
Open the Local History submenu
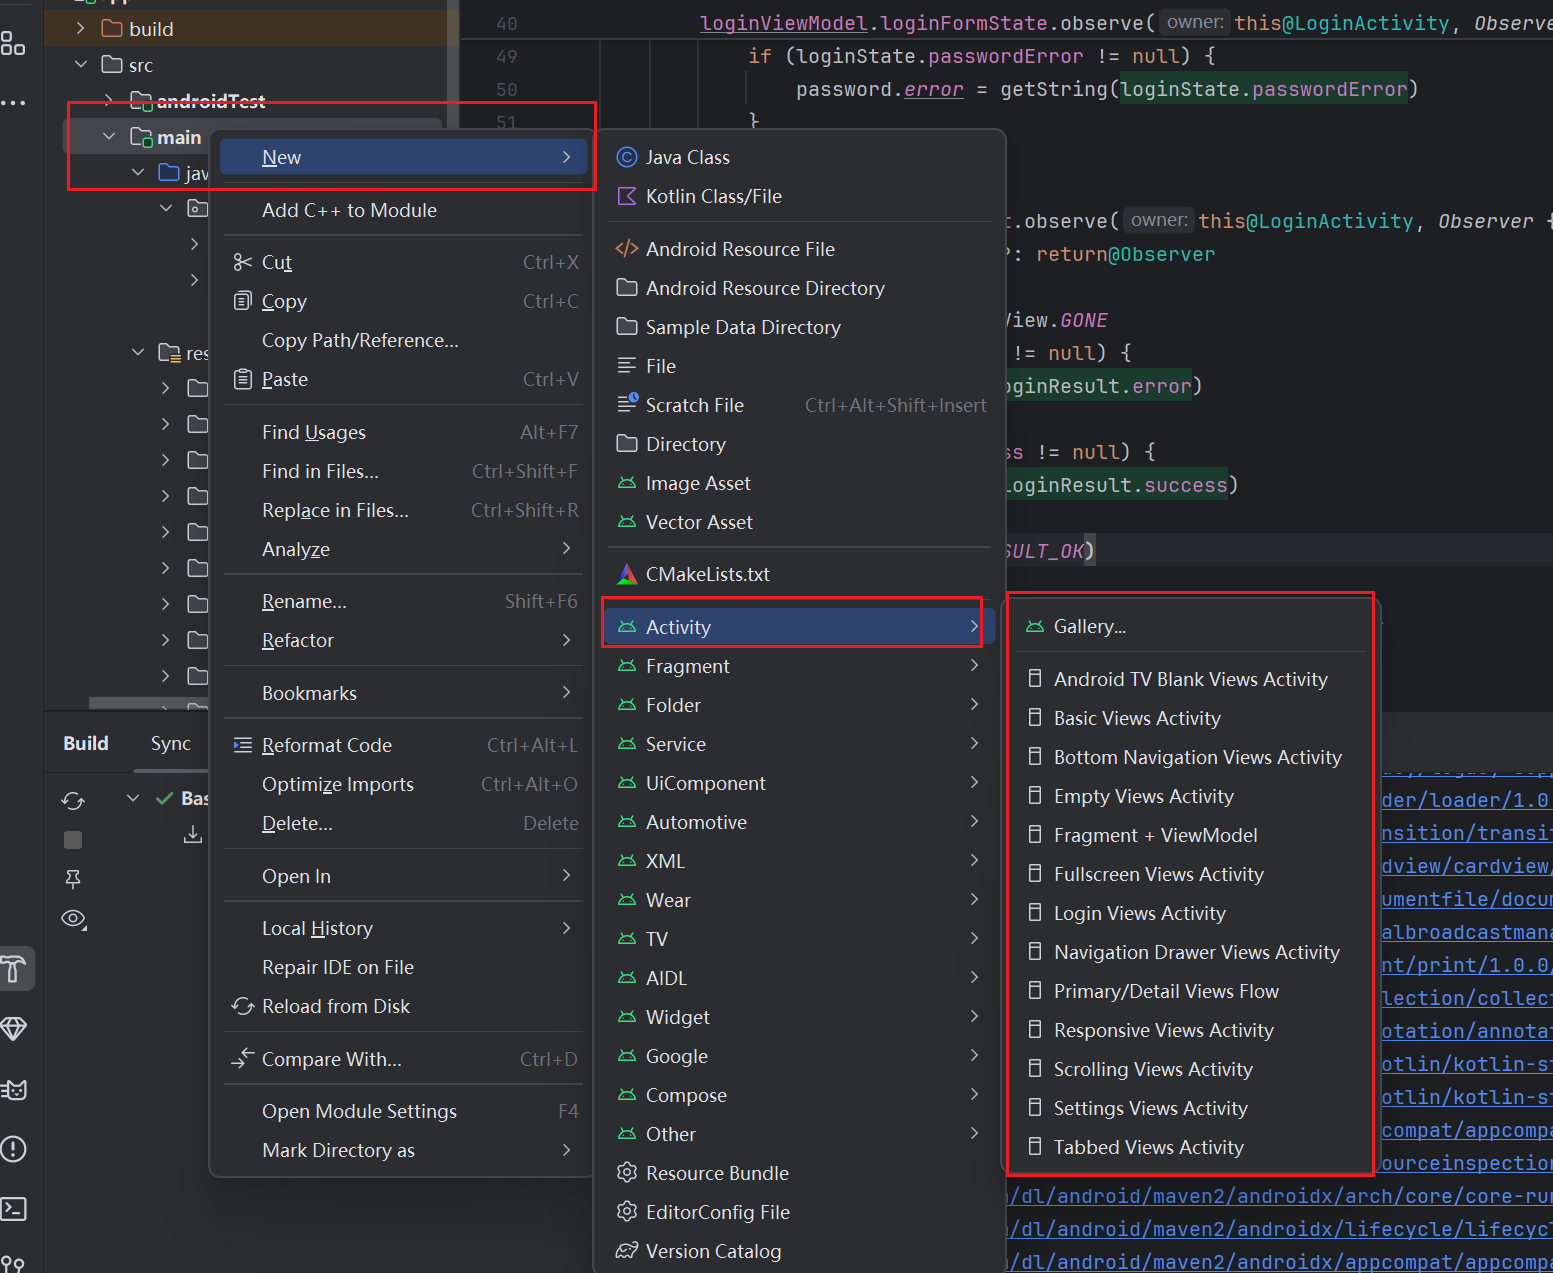click(404, 928)
